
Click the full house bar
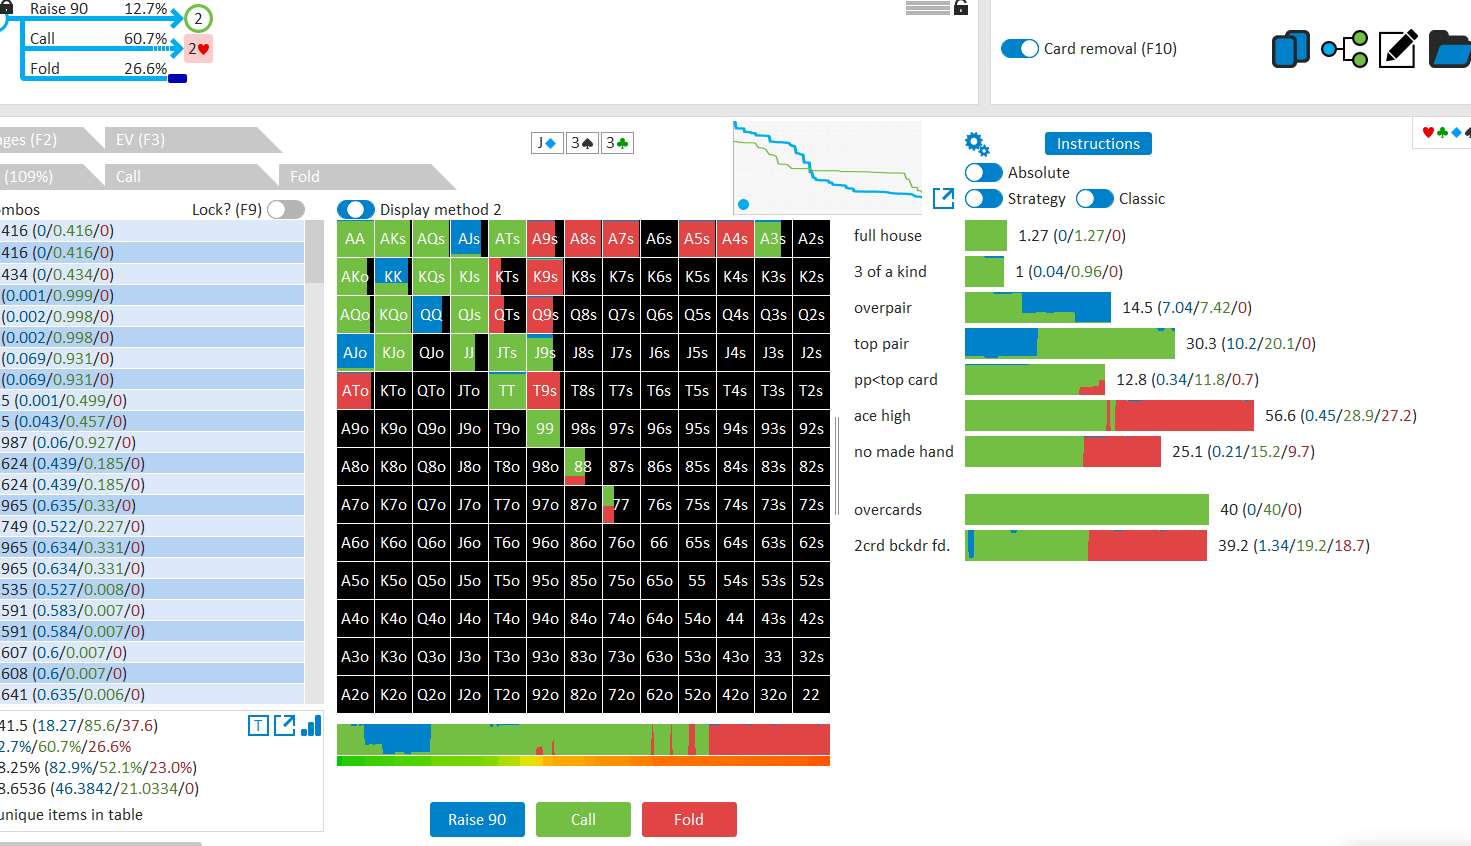point(986,236)
